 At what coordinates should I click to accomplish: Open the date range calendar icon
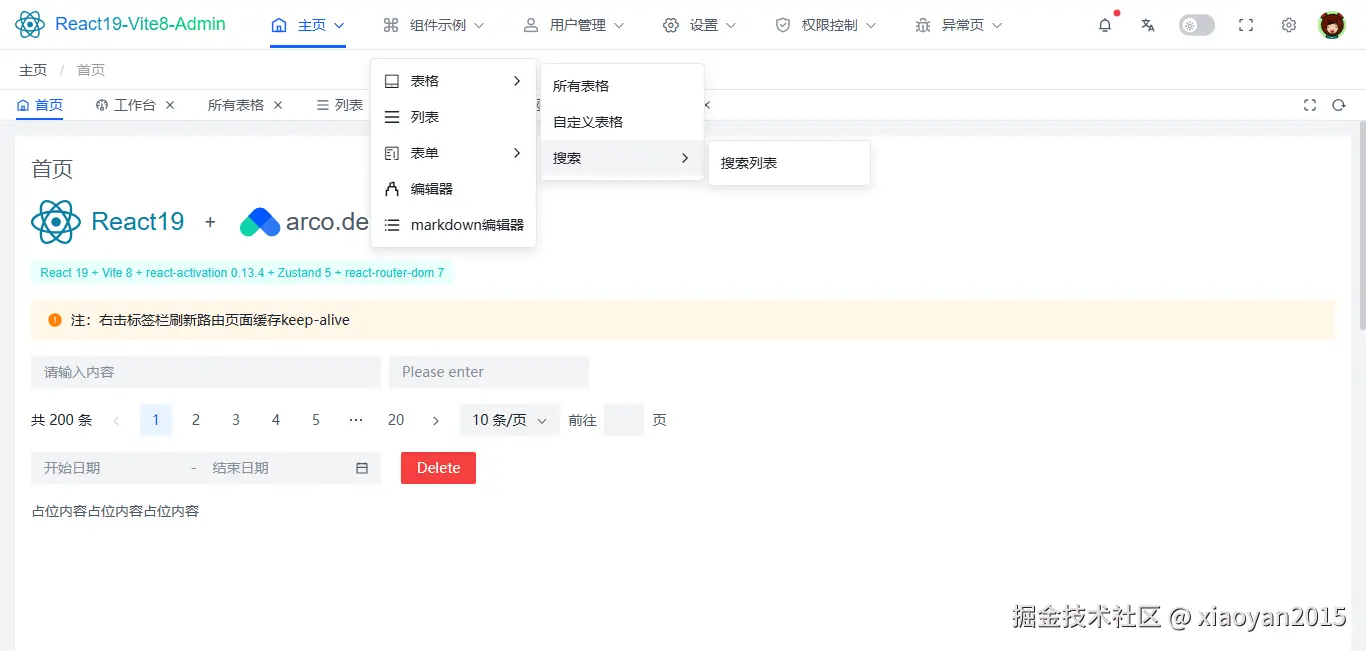click(x=362, y=468)
